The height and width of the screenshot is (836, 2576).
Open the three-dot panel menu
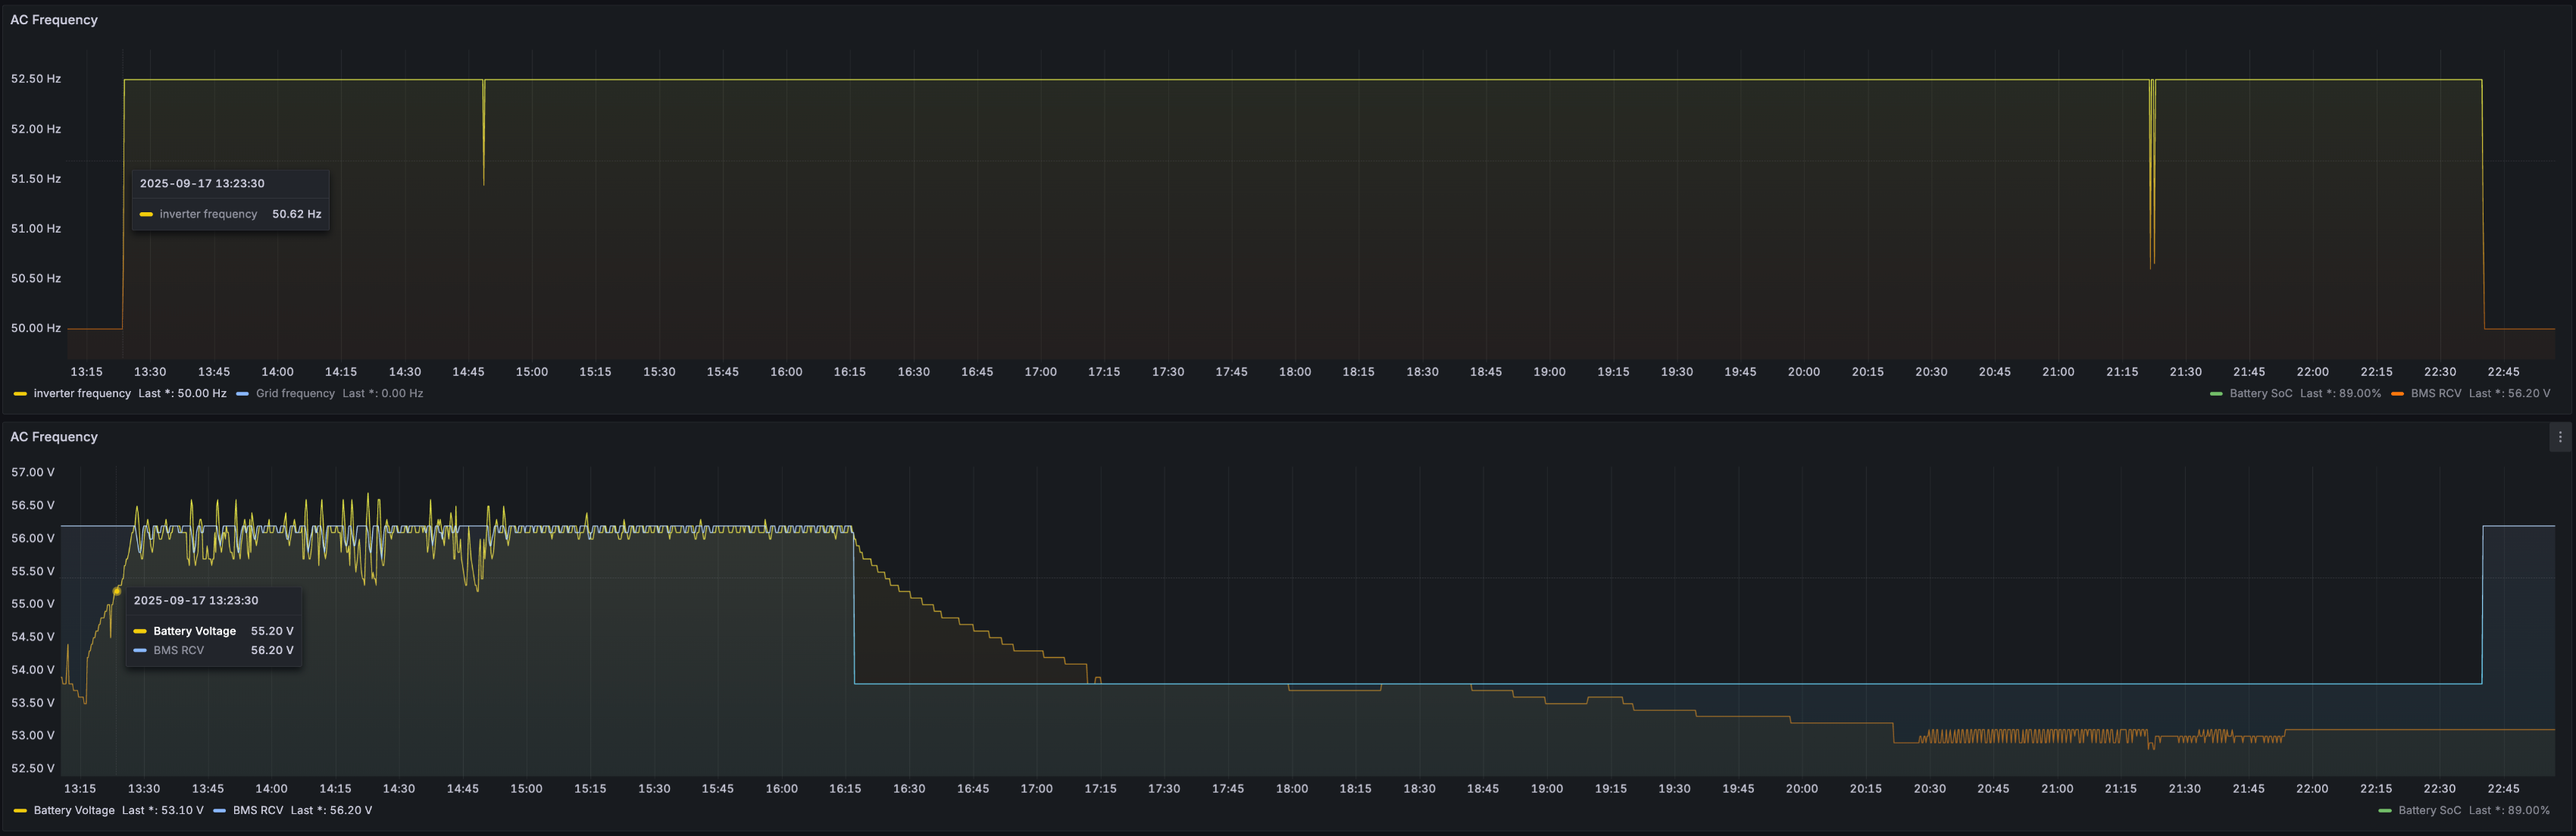tap(2559, 437)
